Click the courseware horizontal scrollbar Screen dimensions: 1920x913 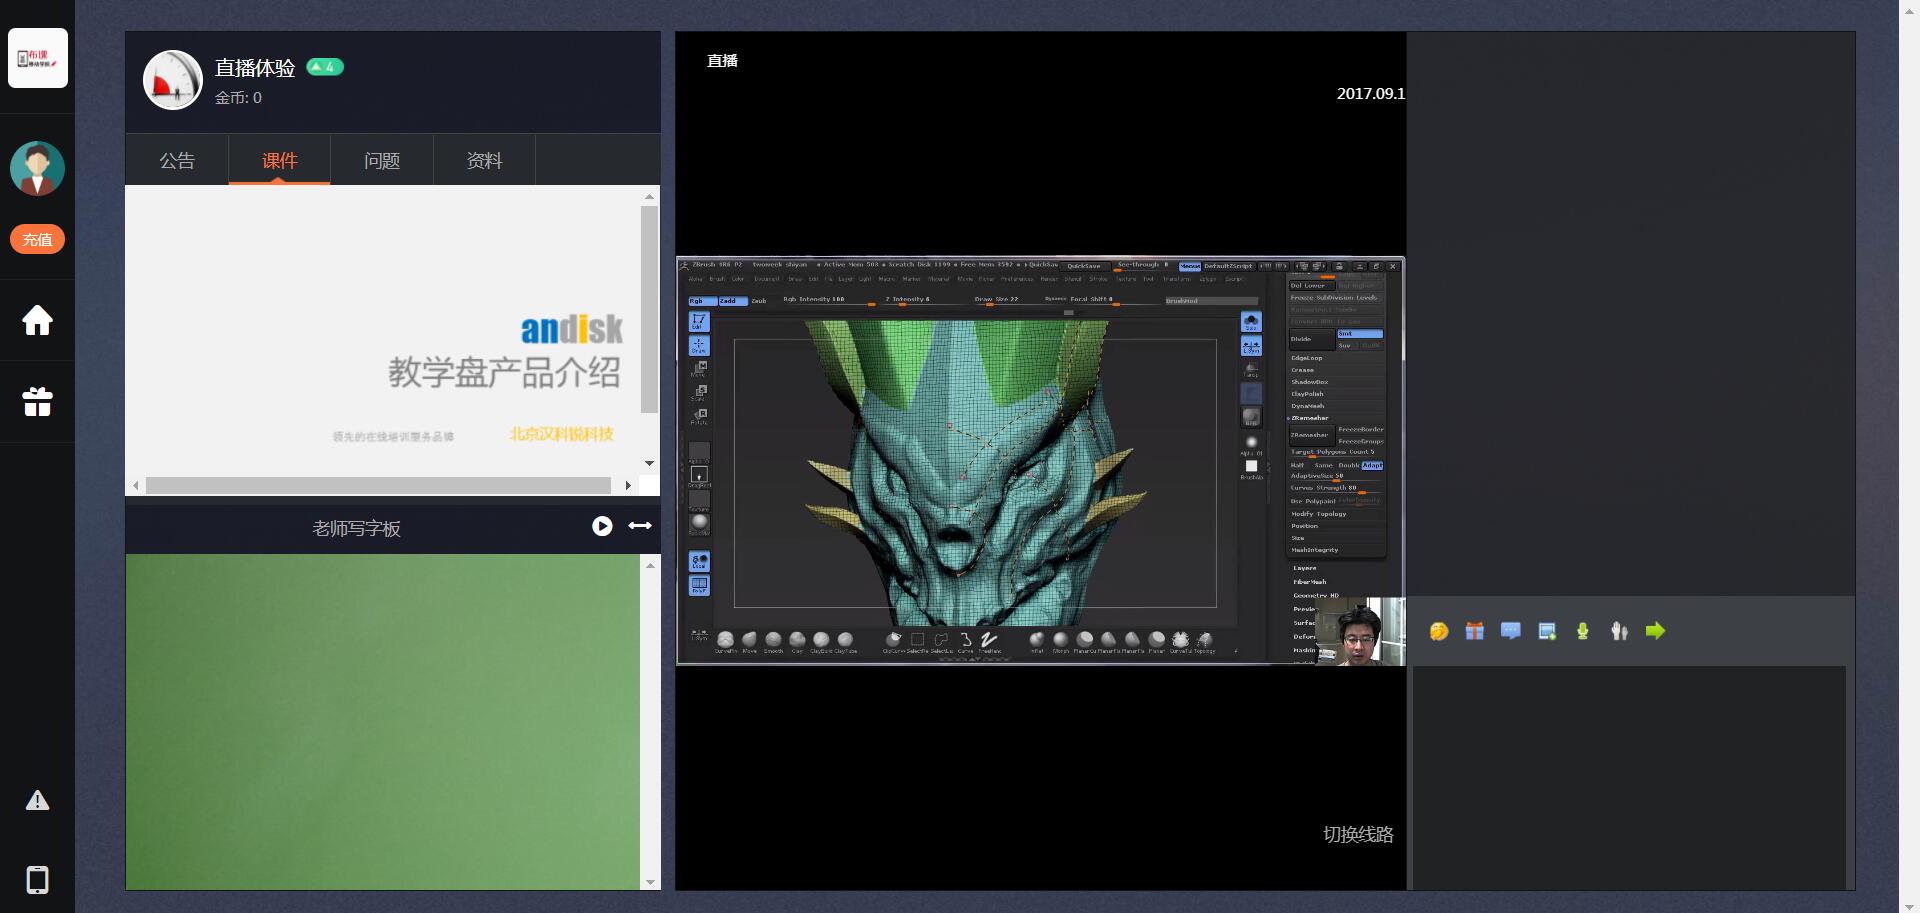point(378,486)
